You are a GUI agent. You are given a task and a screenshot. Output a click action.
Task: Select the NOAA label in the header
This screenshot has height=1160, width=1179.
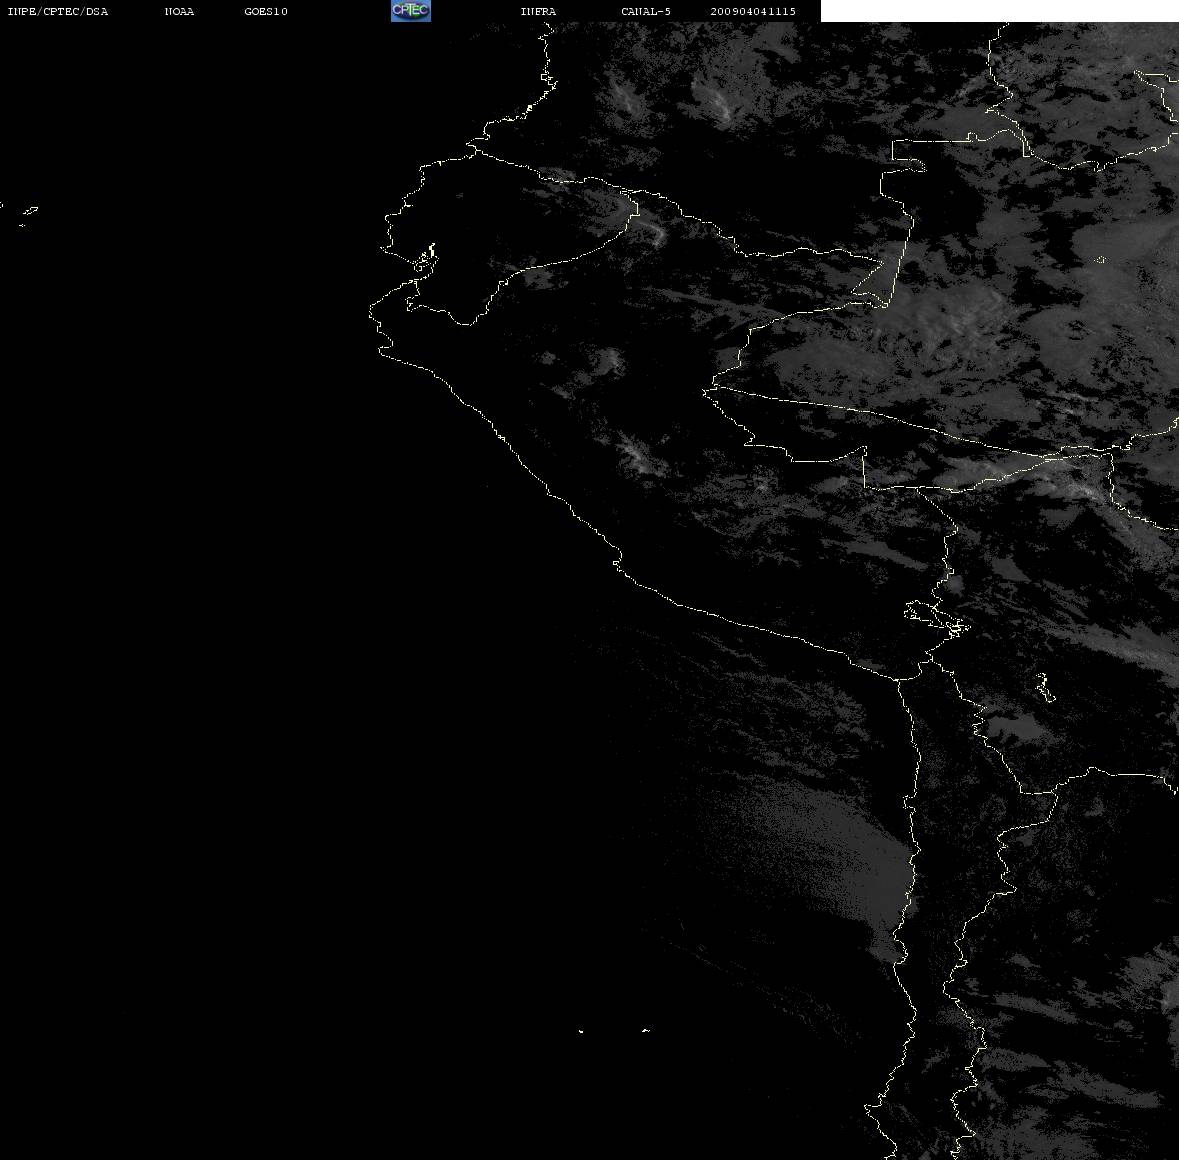coord(179,11)
